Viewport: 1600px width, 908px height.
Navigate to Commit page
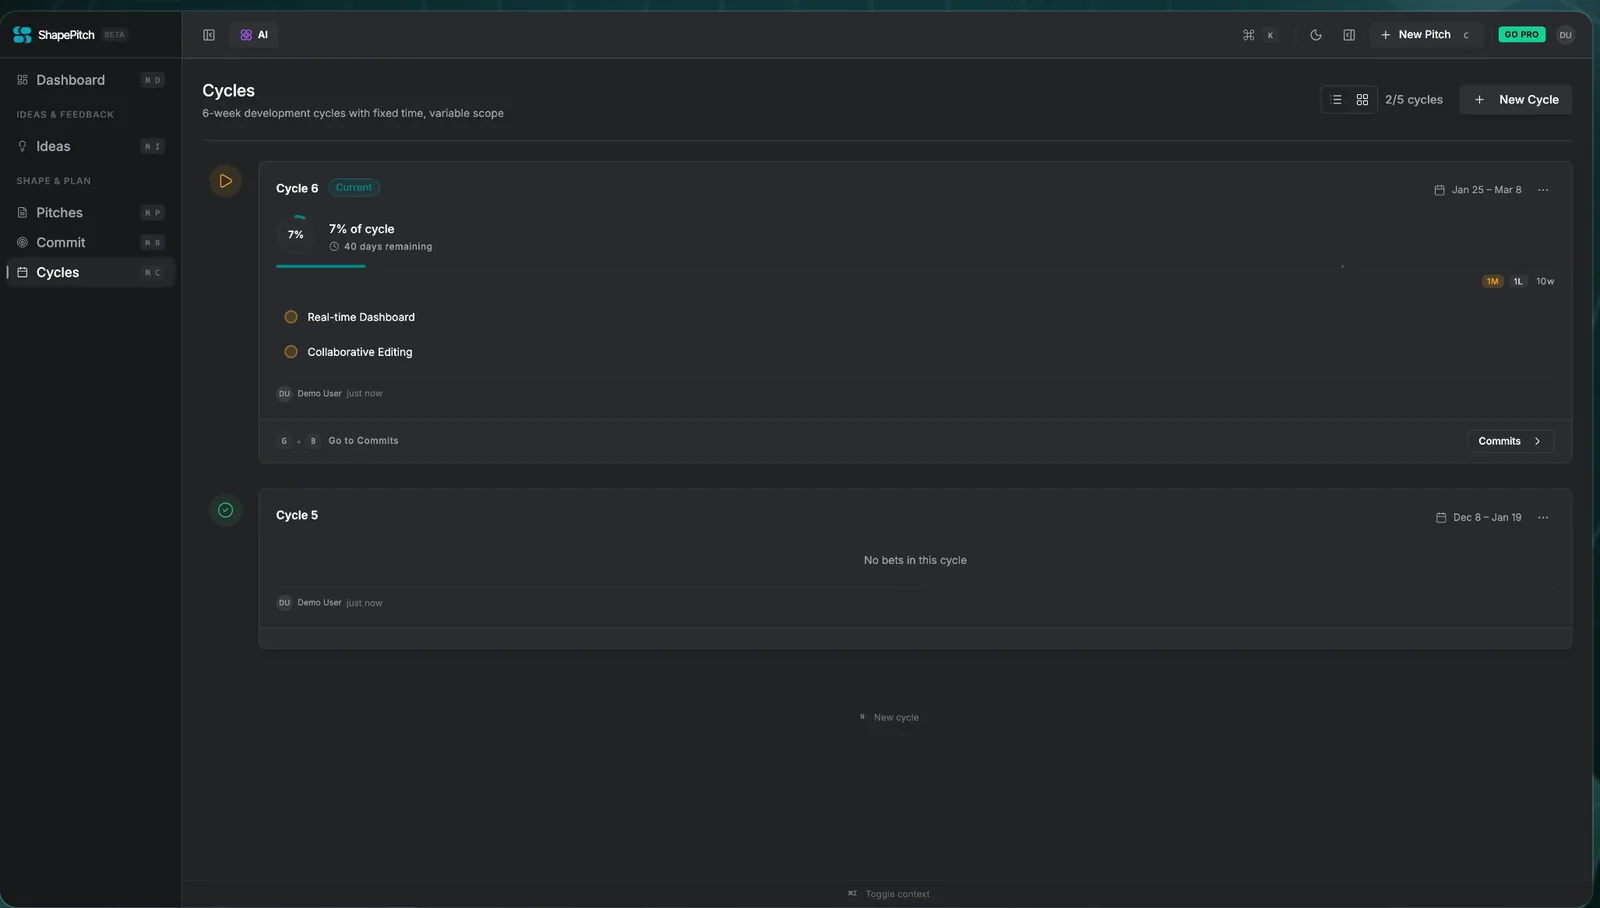pos(90,242)
